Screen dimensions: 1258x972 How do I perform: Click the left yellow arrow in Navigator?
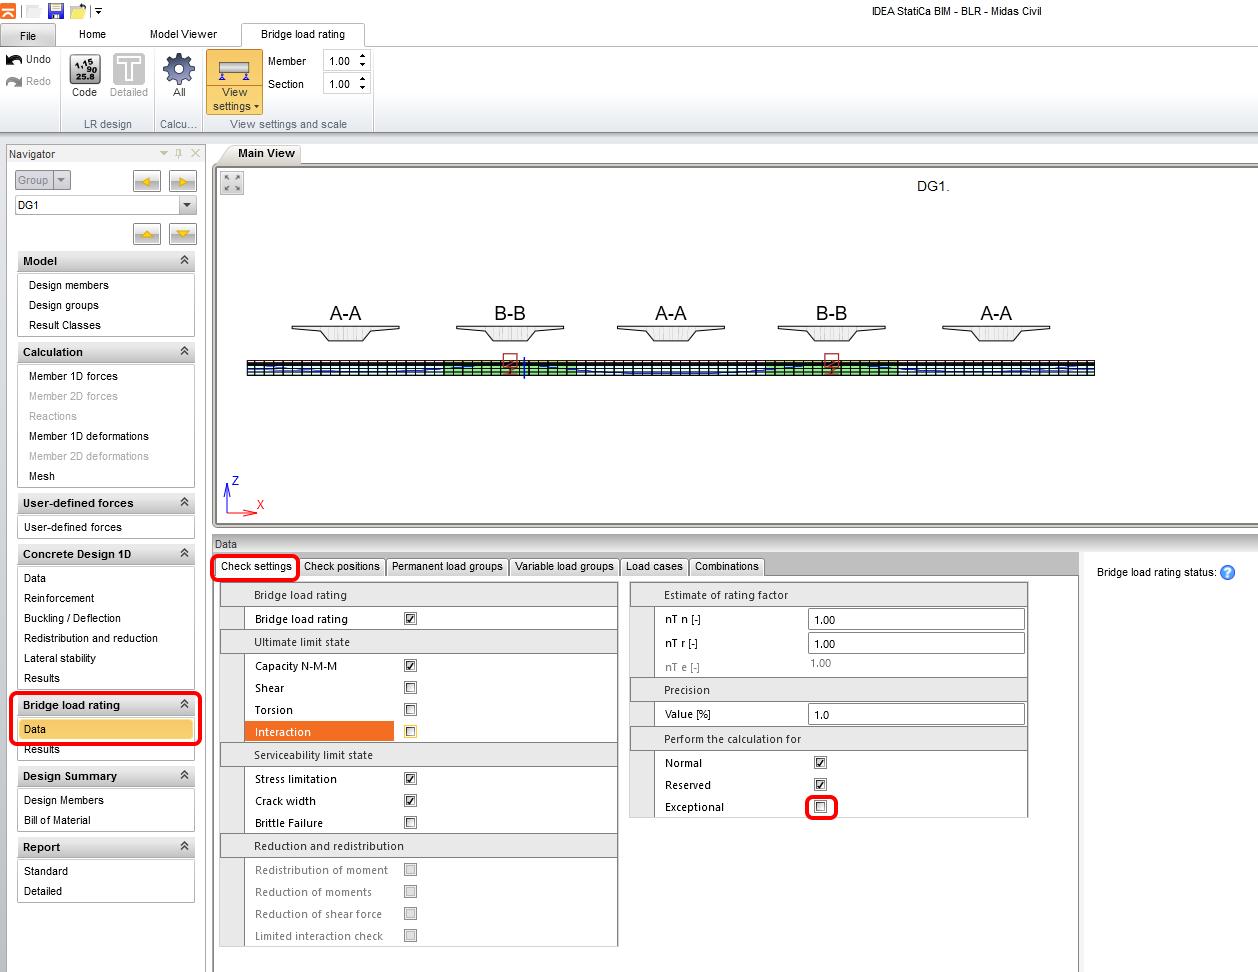click(x=147, y=181)
